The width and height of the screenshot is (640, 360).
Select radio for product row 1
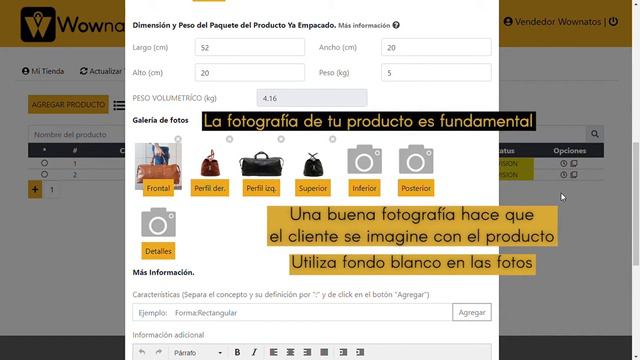coord(44,163)
